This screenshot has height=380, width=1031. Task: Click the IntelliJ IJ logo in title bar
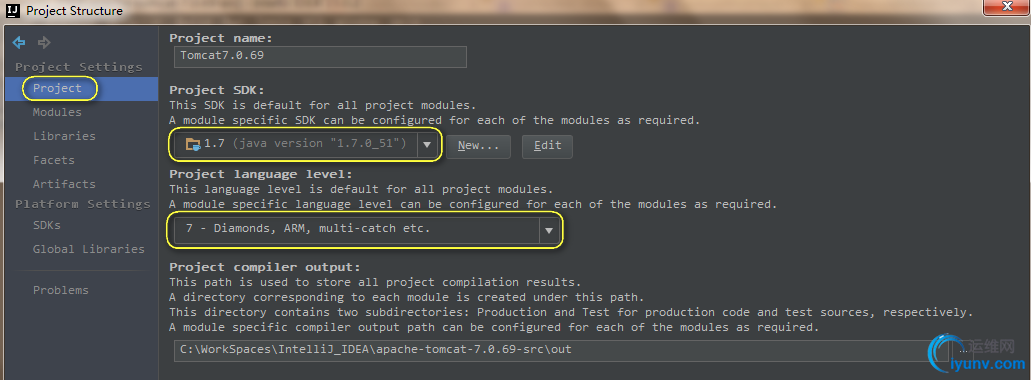[x=13, y=11]
